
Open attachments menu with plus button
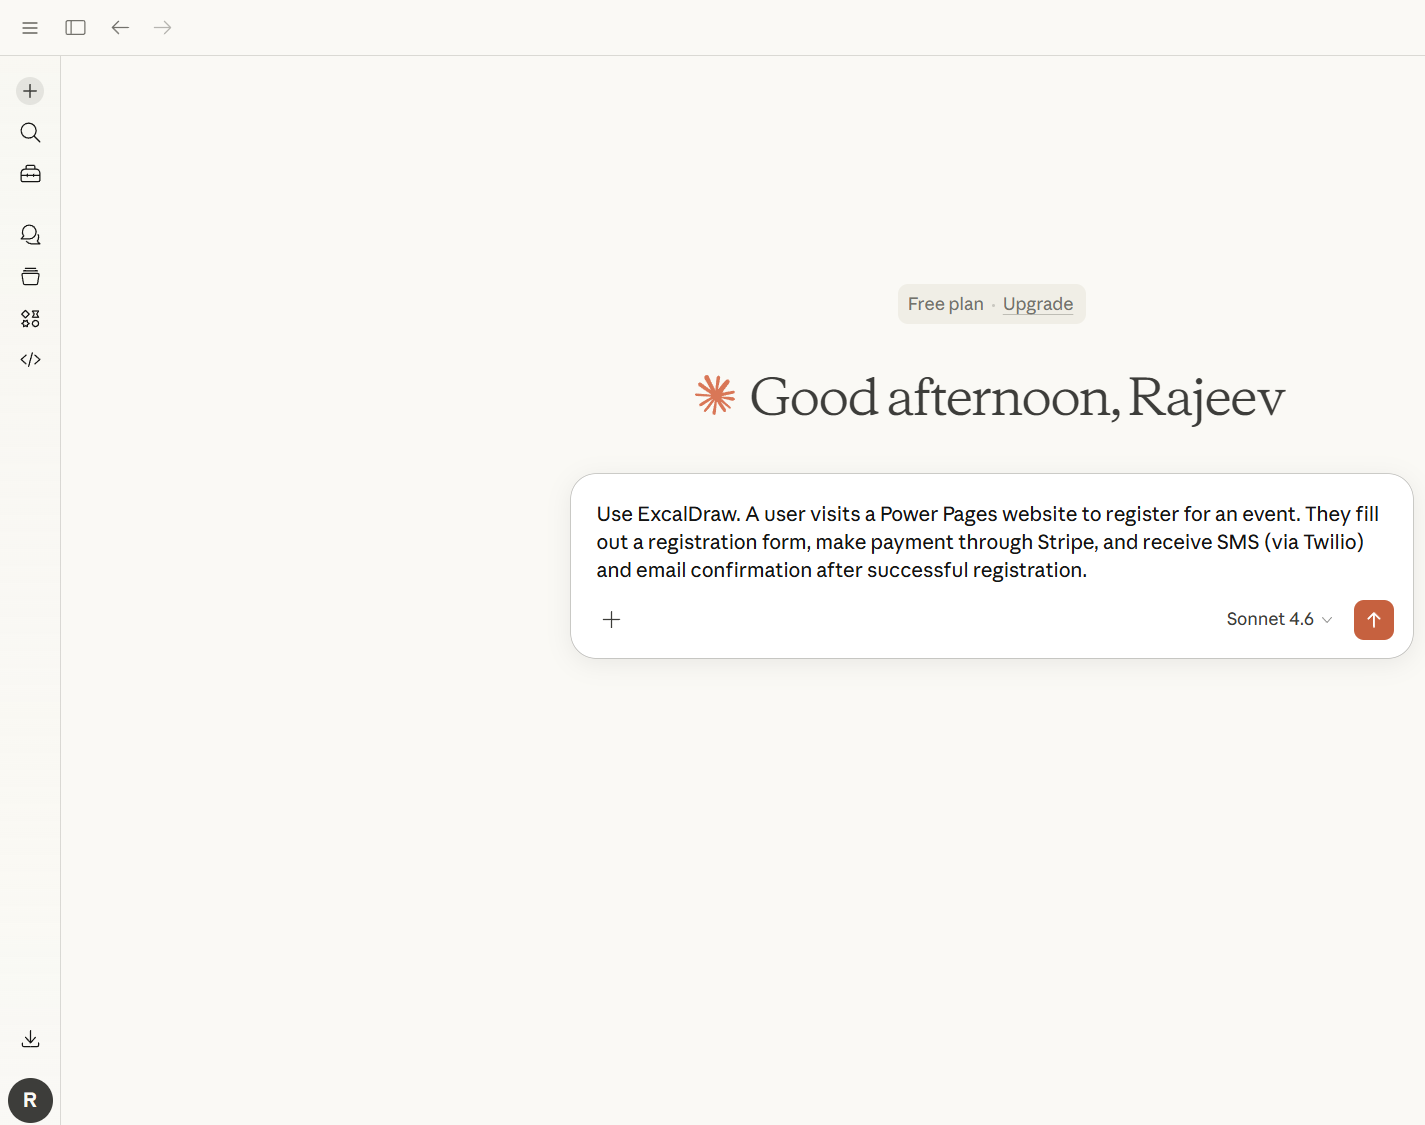click(x=612, y=620)
